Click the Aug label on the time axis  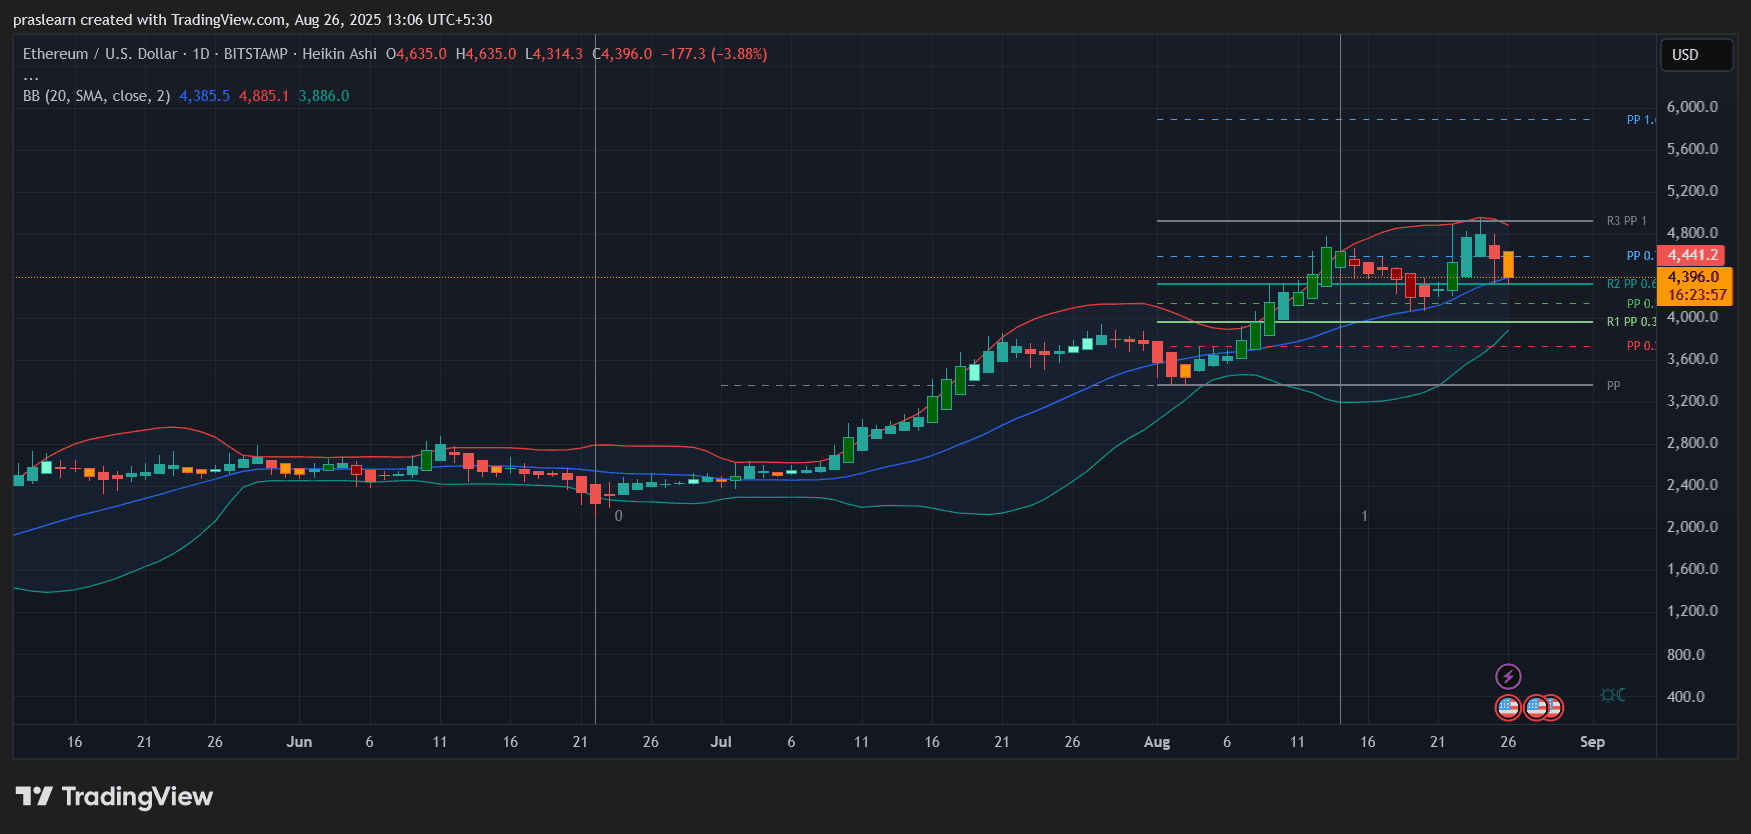(1156, 742)
